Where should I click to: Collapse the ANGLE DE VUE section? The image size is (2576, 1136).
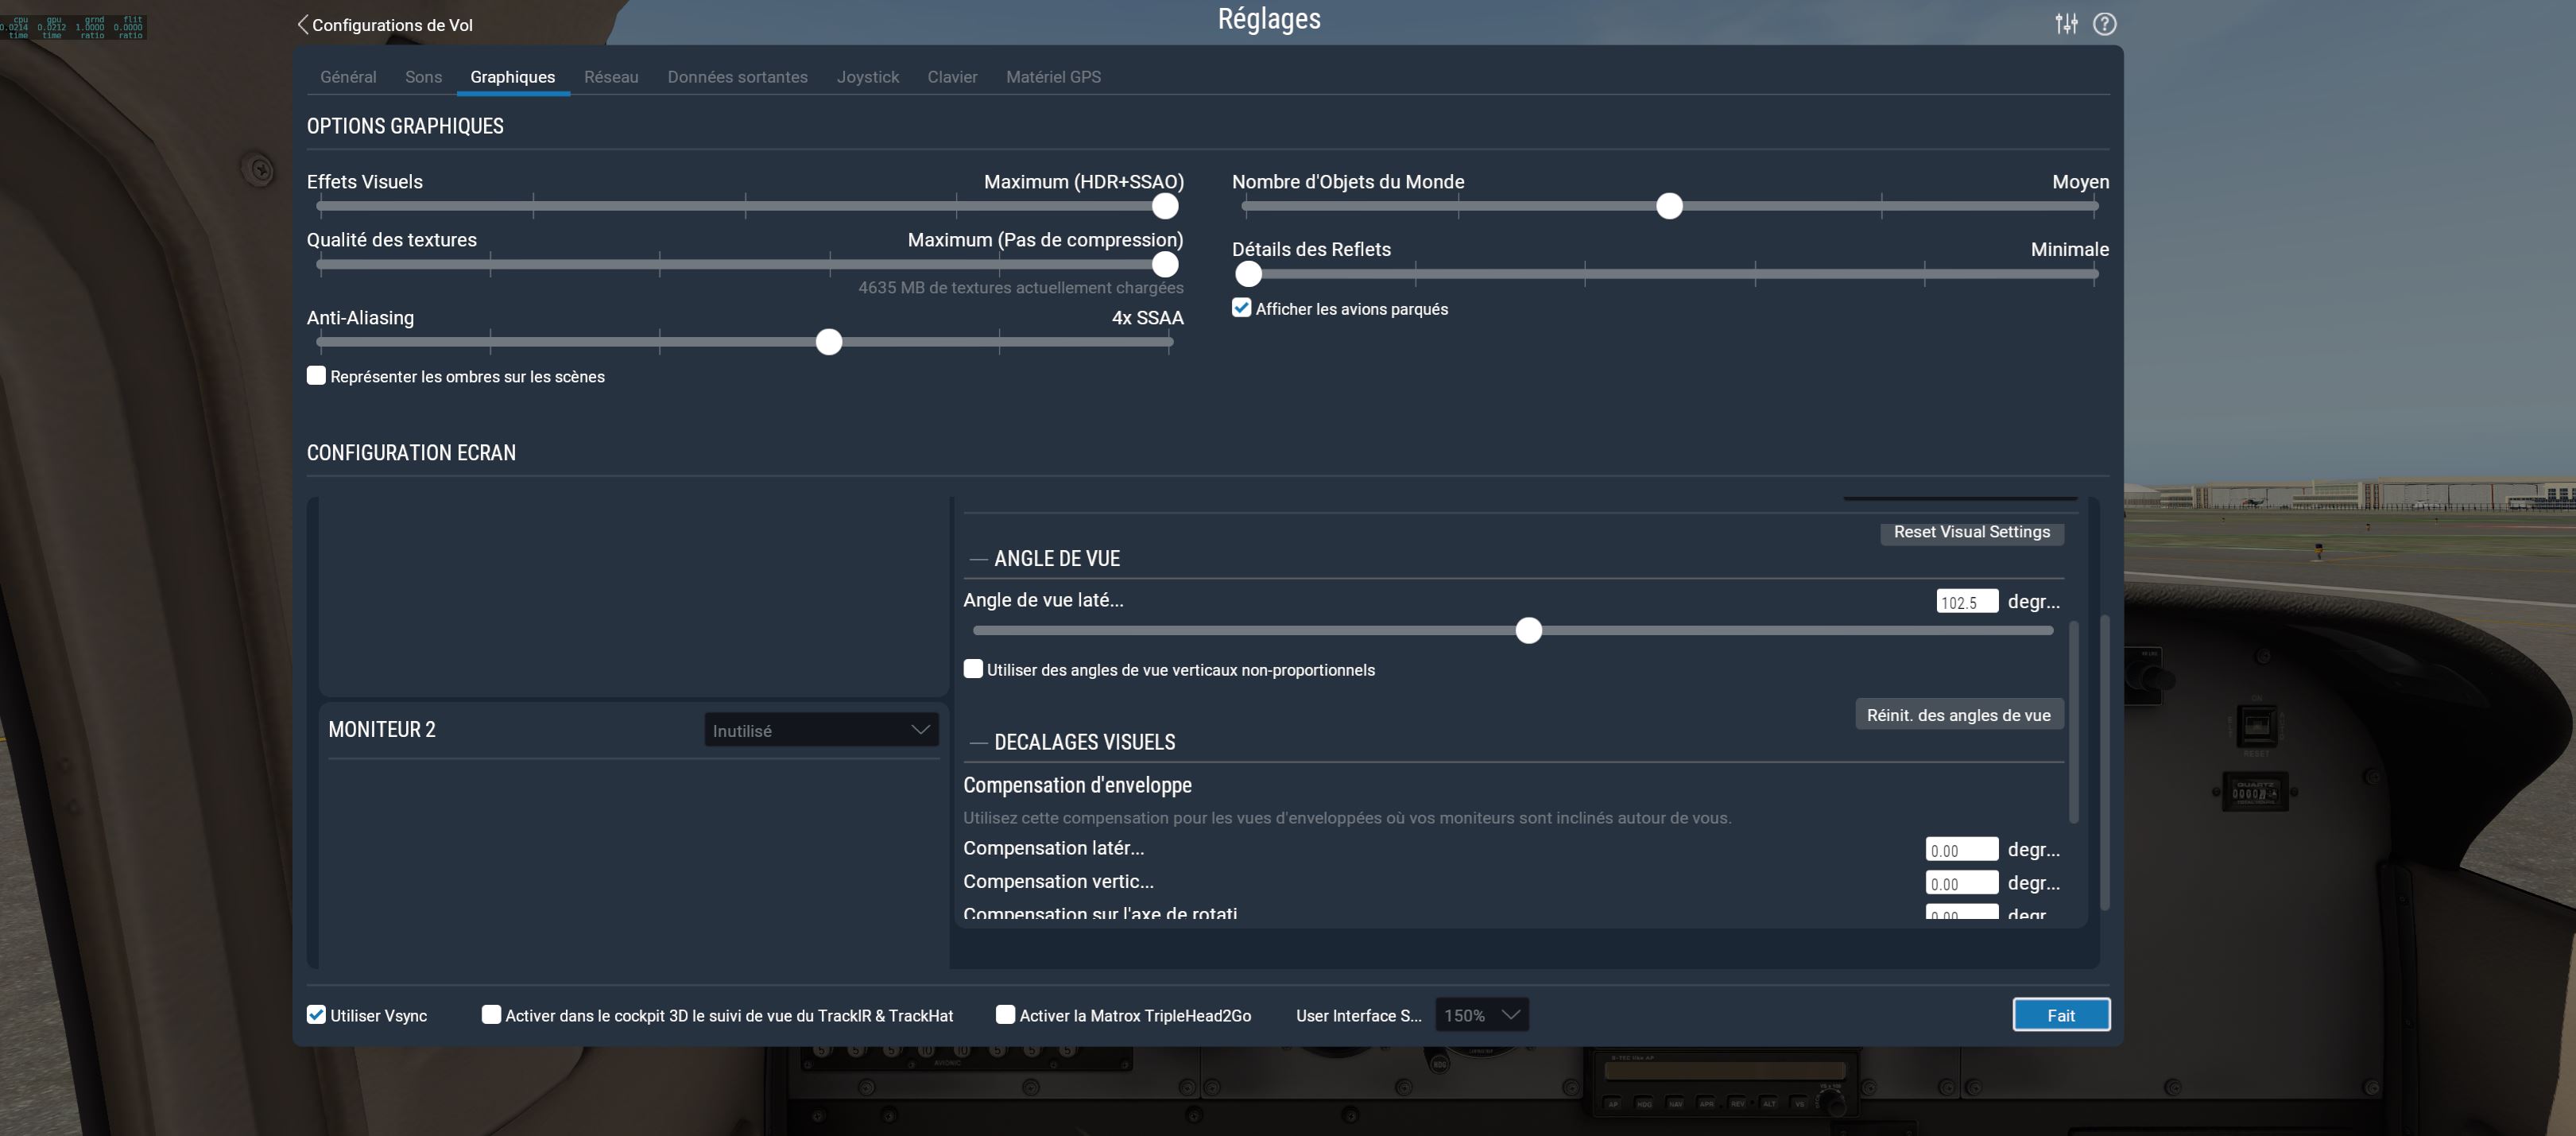click(979, 559)
